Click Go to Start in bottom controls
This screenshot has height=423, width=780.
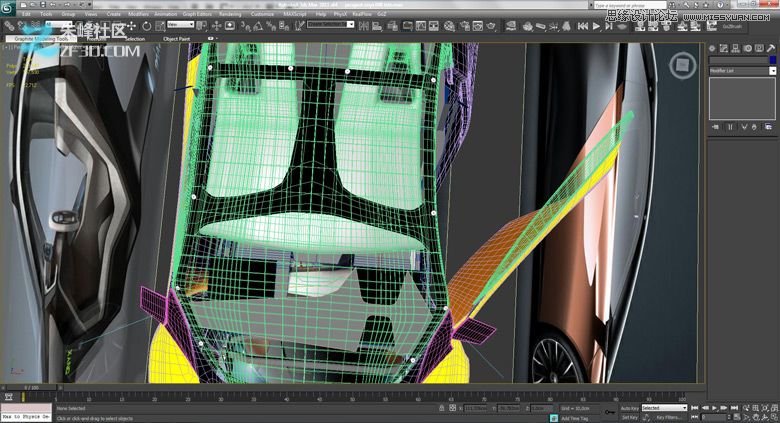click(695, 408)
